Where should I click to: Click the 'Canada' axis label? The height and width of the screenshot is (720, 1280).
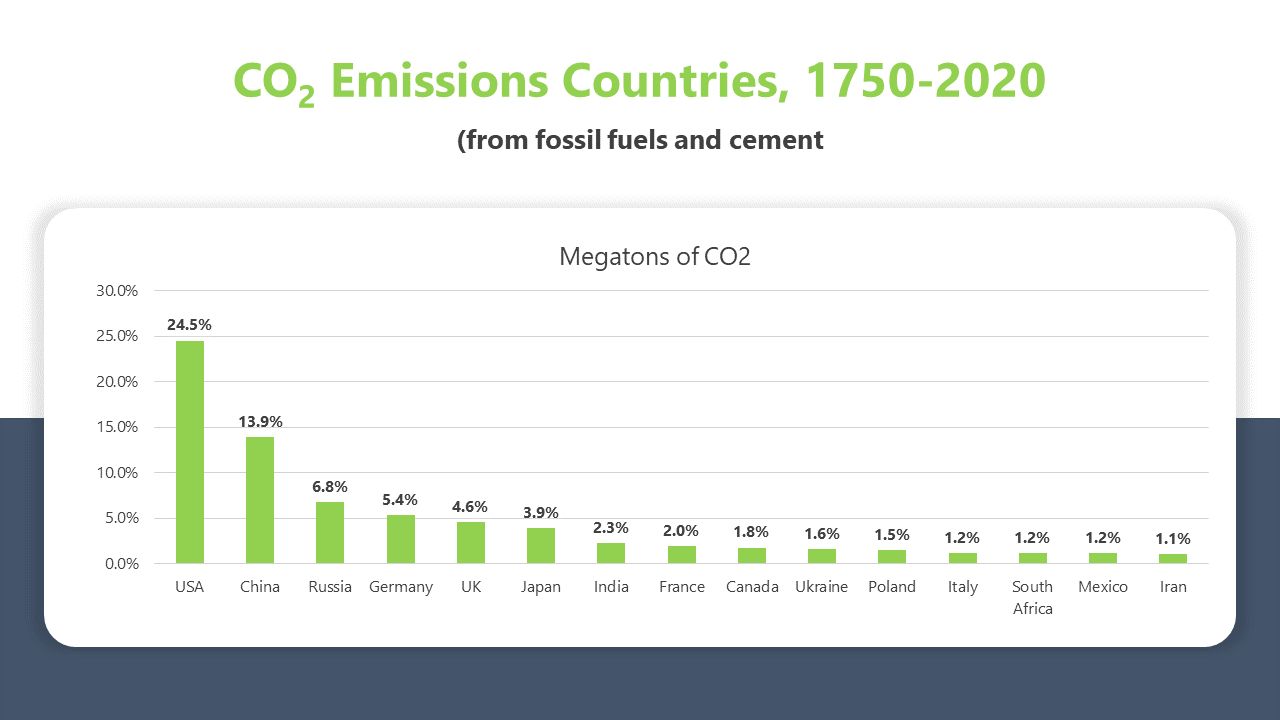click(x=752, y=587)
